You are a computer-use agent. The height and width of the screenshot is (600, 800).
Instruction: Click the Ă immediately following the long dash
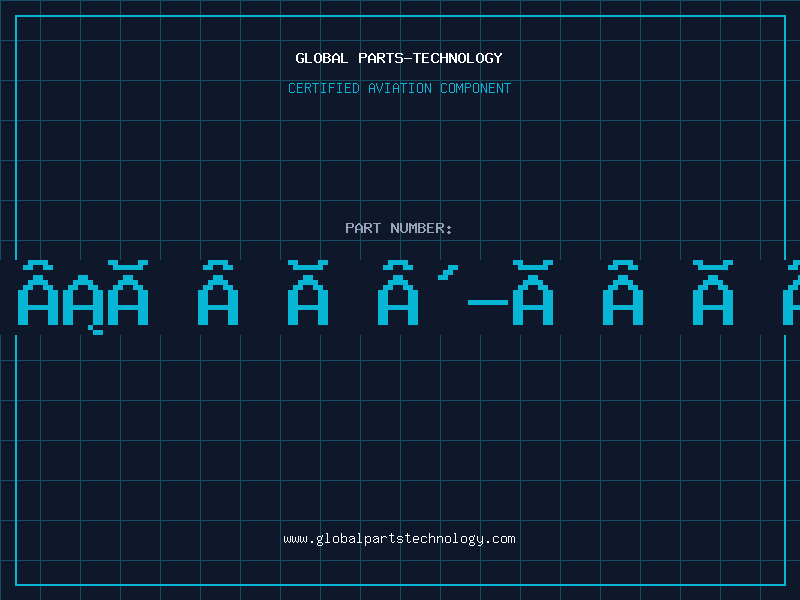(x=533, y=292)
